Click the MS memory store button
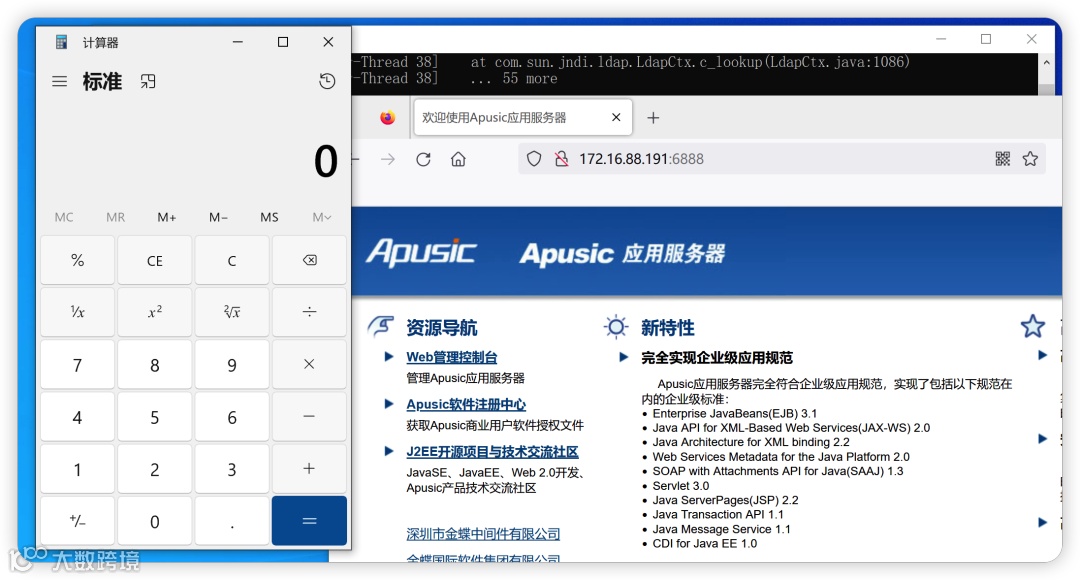Screen dimensions: 1080x580 point(269,217)
